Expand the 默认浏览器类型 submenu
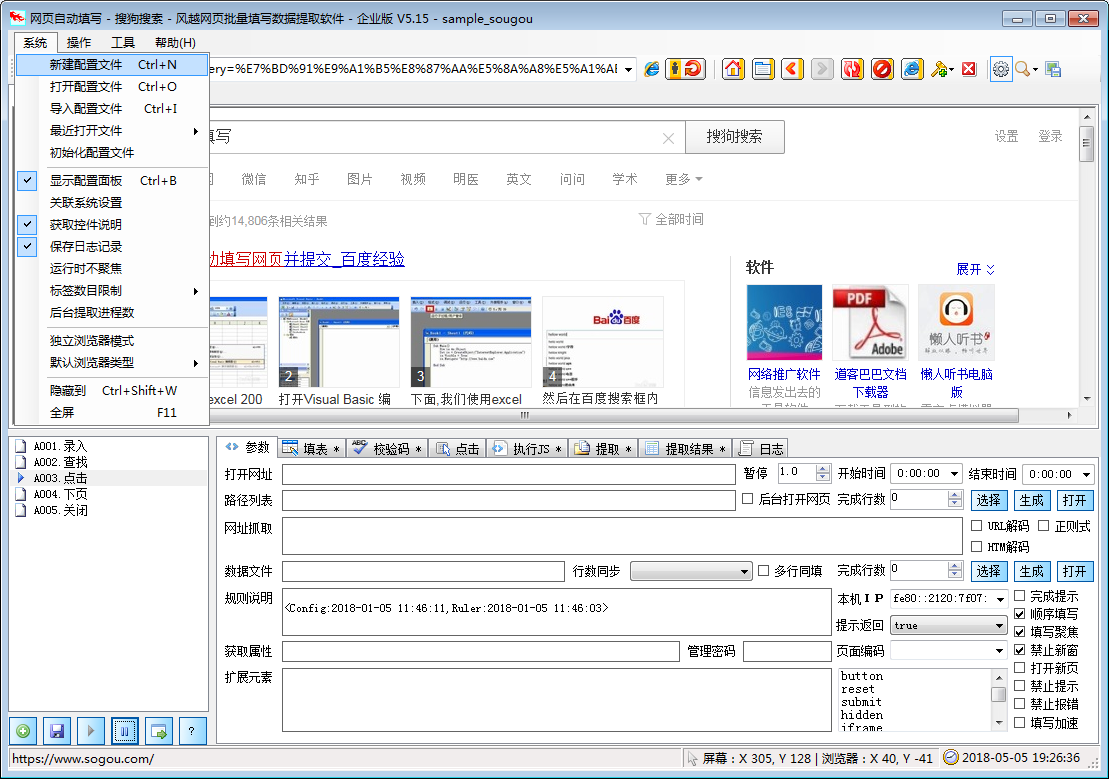1109x779 pixels. point(112,363)
